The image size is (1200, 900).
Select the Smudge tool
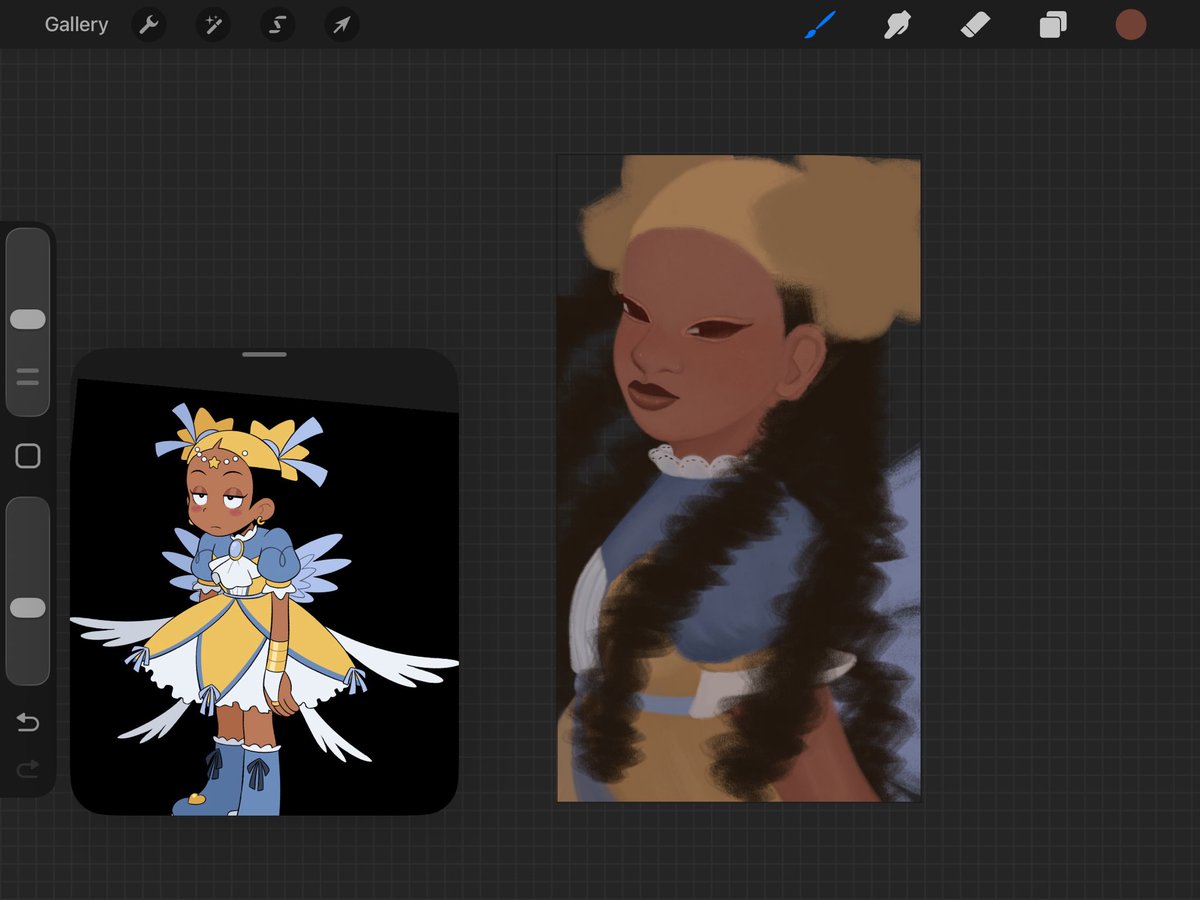coord(897,25)
